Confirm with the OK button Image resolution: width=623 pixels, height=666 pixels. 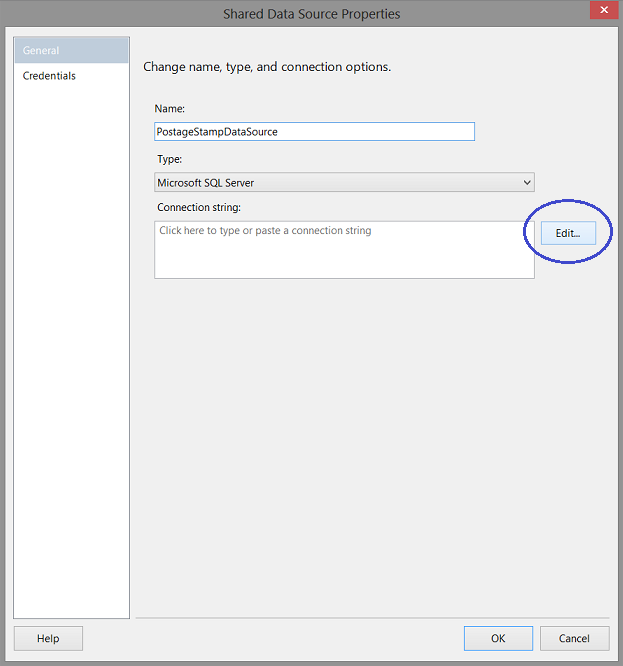498,638
